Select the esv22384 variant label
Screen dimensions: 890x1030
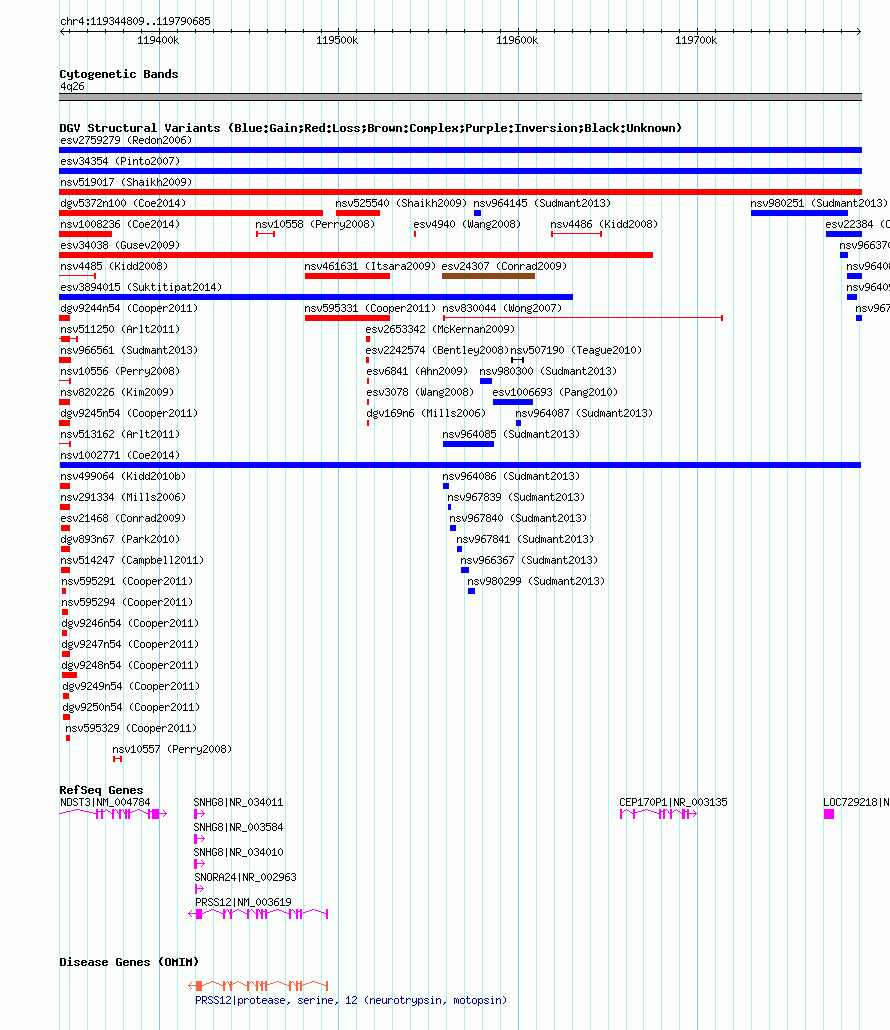click(857, 224)
